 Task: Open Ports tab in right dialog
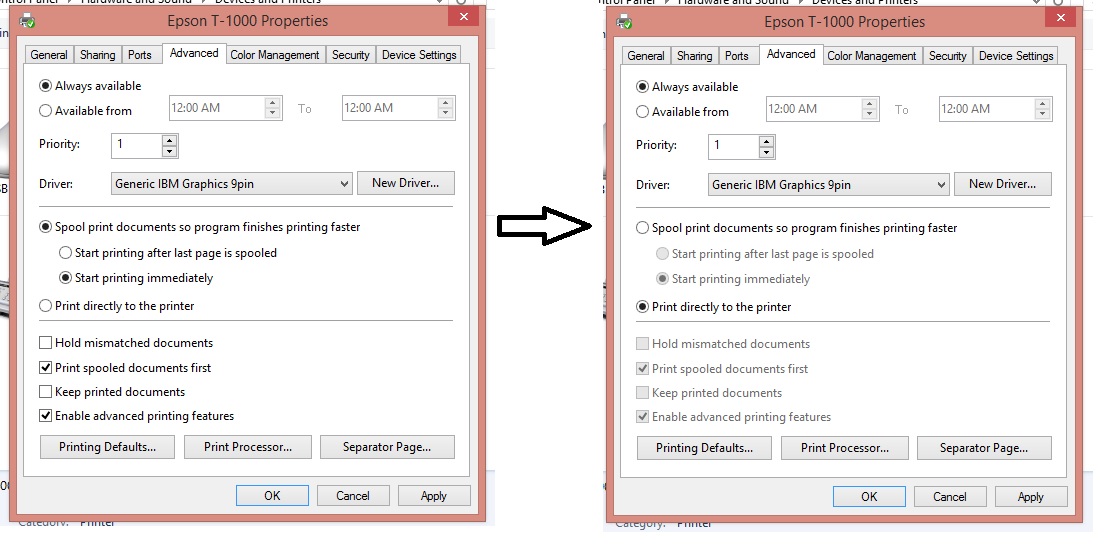pos(737,56)
